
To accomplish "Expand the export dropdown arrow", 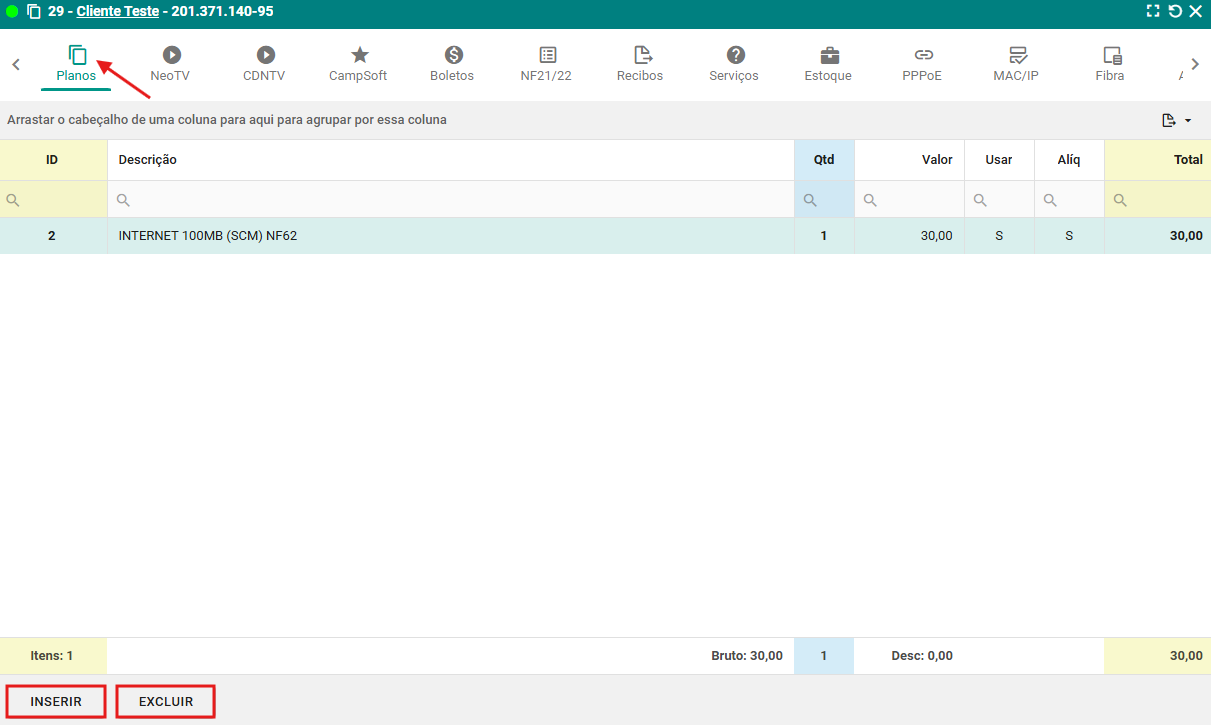I will click(x=1188, y=121).
